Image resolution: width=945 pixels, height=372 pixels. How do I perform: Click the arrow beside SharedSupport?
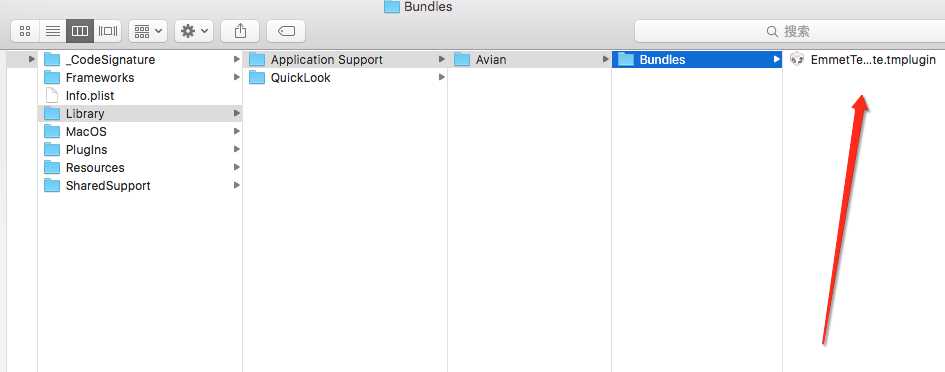(237, 186)
